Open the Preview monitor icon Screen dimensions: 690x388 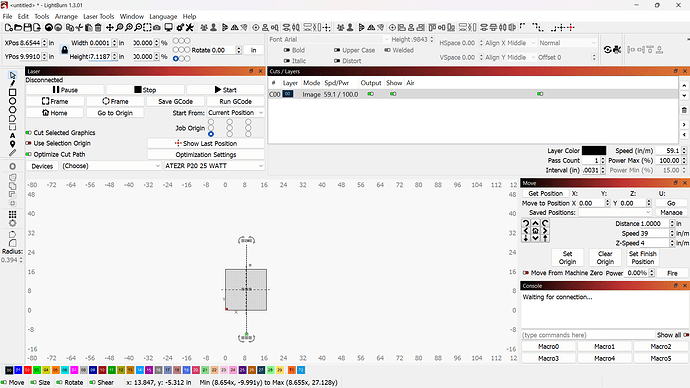coord(168,27)
